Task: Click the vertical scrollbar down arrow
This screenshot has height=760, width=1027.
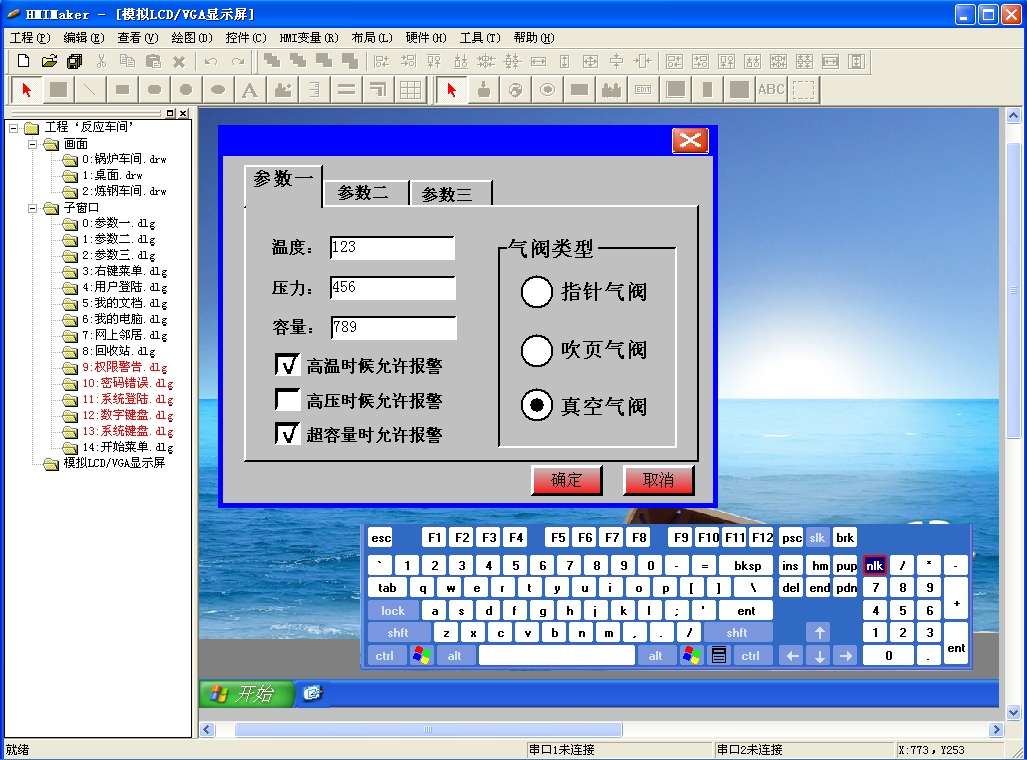Action: (x=1013, y=712)
